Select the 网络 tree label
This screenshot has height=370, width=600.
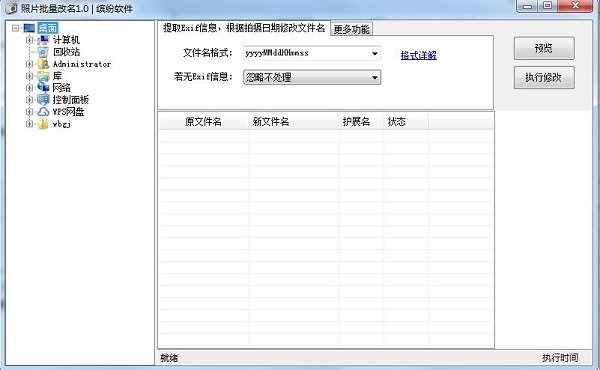click(x=62, y=88)
